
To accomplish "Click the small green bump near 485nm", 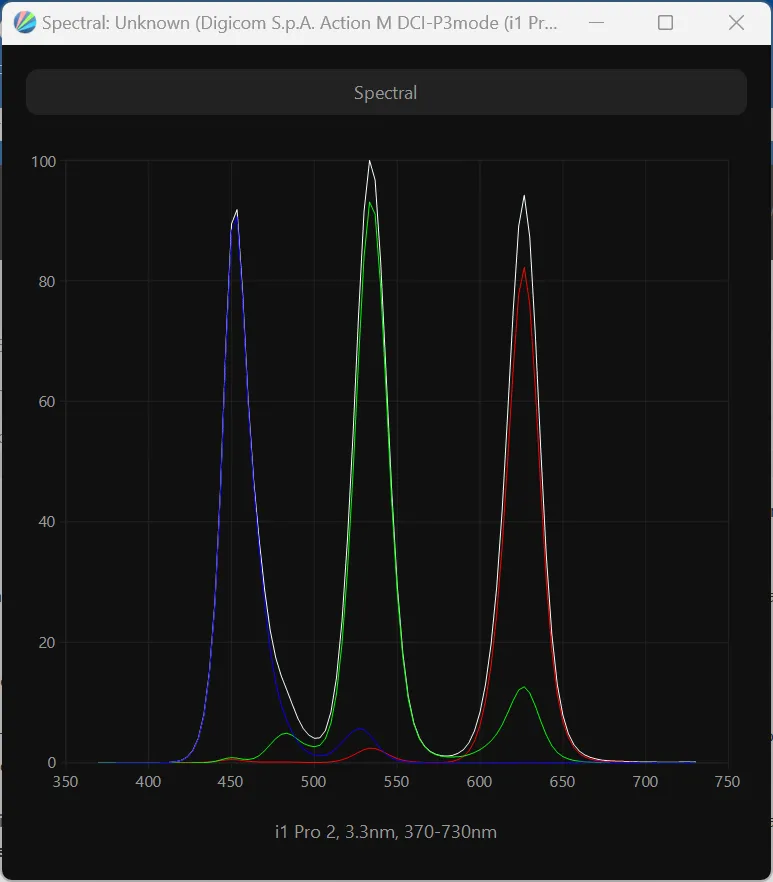I will pos(286,734).
